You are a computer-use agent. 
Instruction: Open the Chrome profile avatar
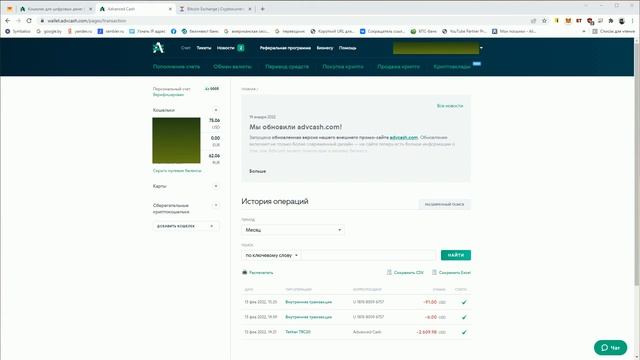tap(622, 20)
